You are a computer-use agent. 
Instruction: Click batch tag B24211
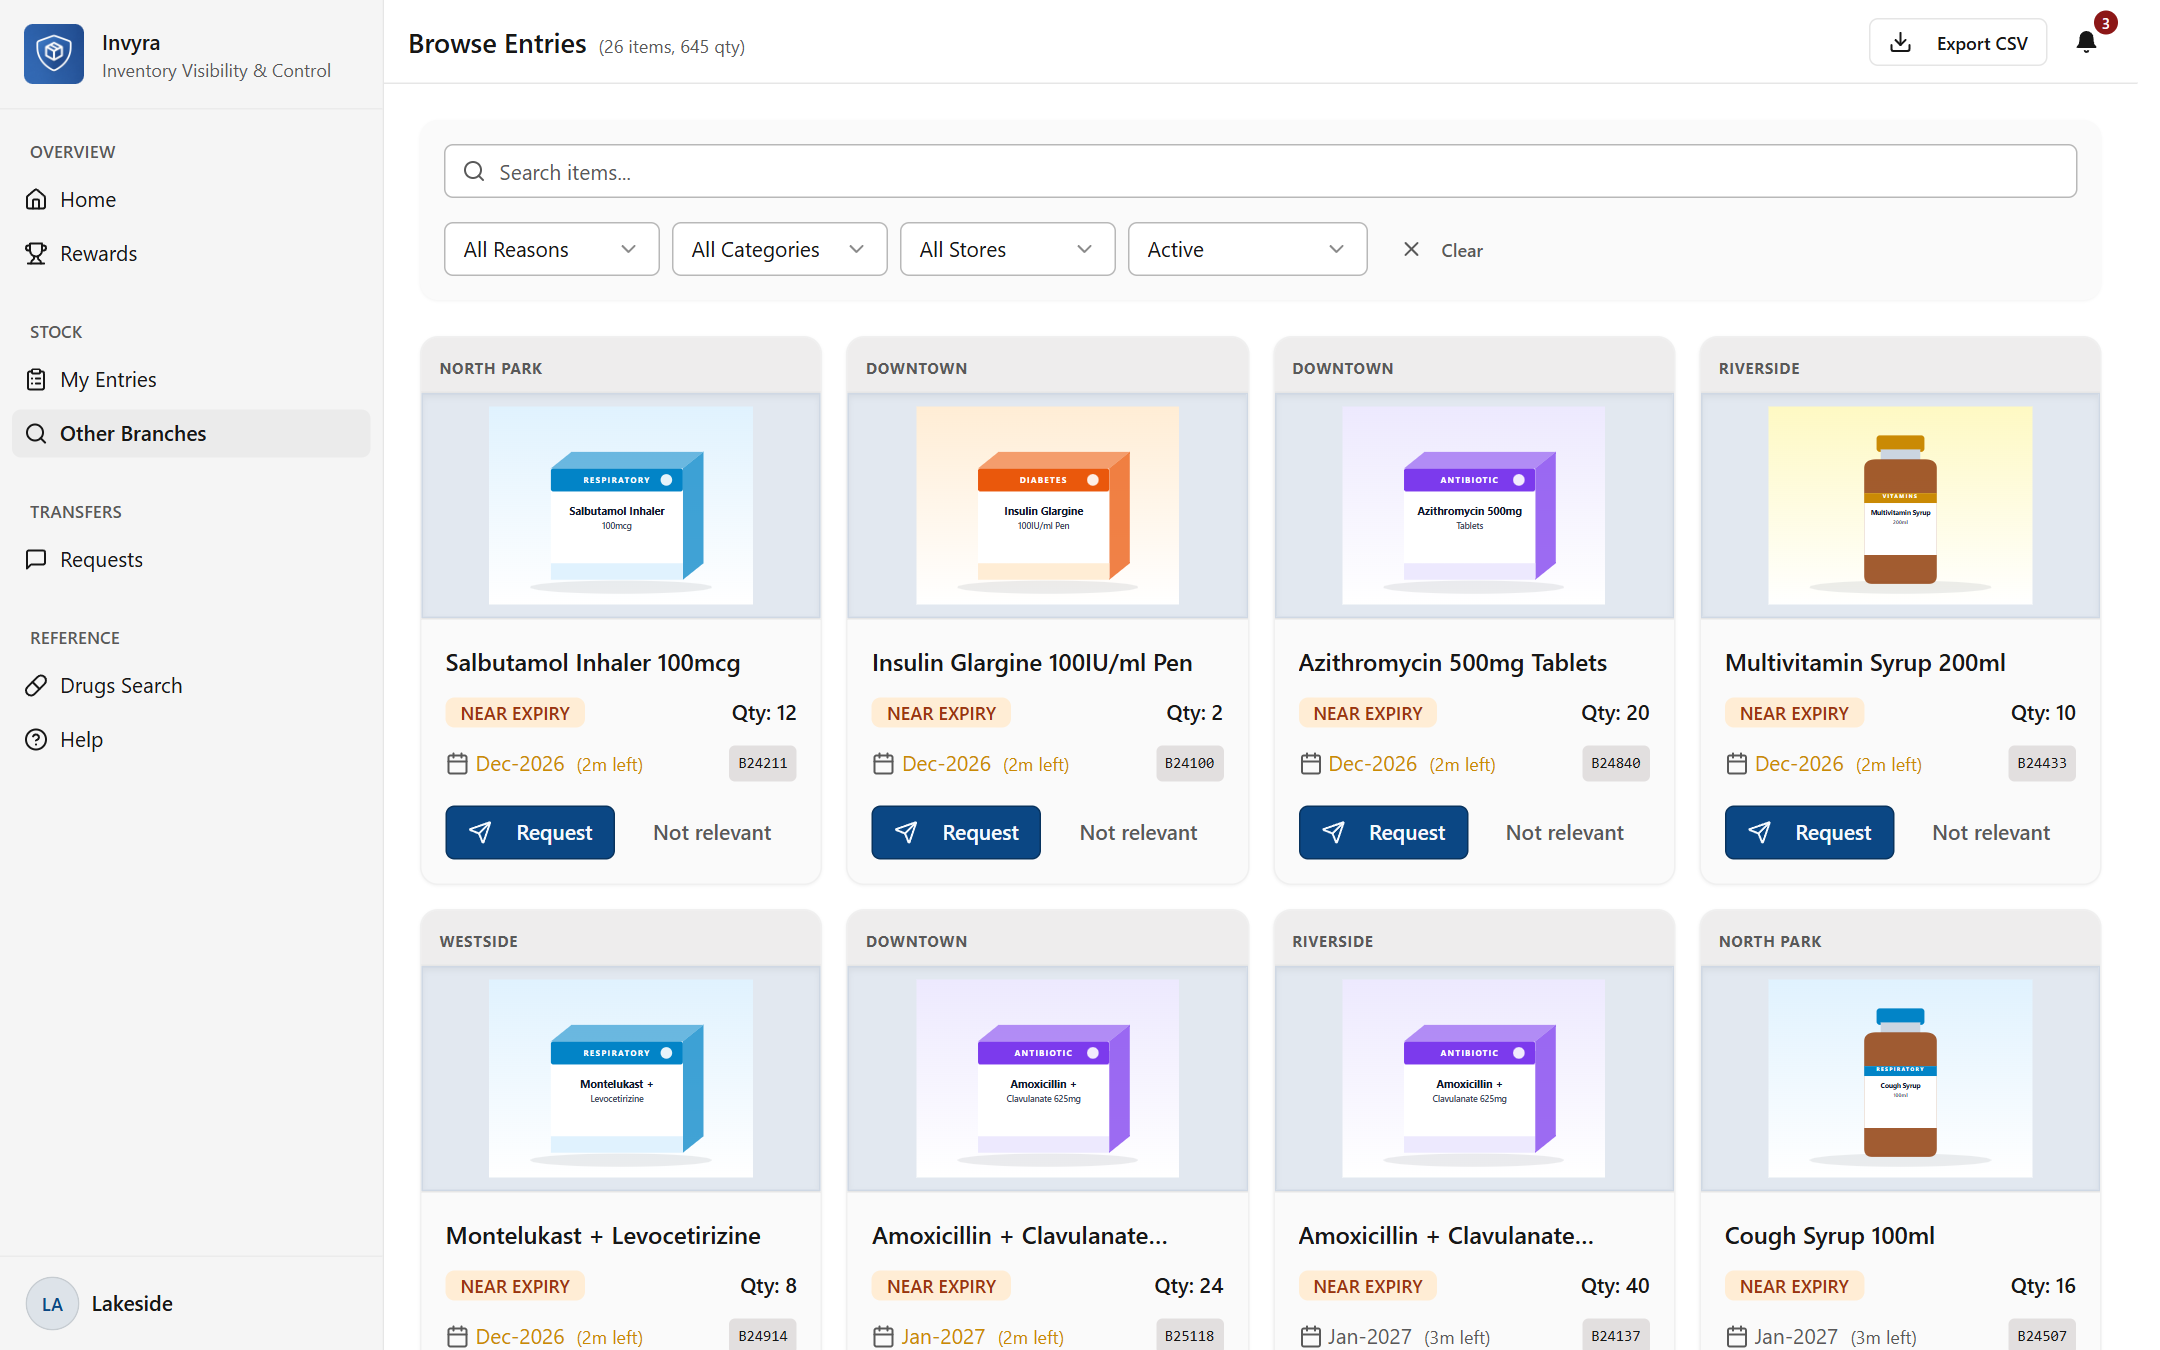tap(763, 763)
